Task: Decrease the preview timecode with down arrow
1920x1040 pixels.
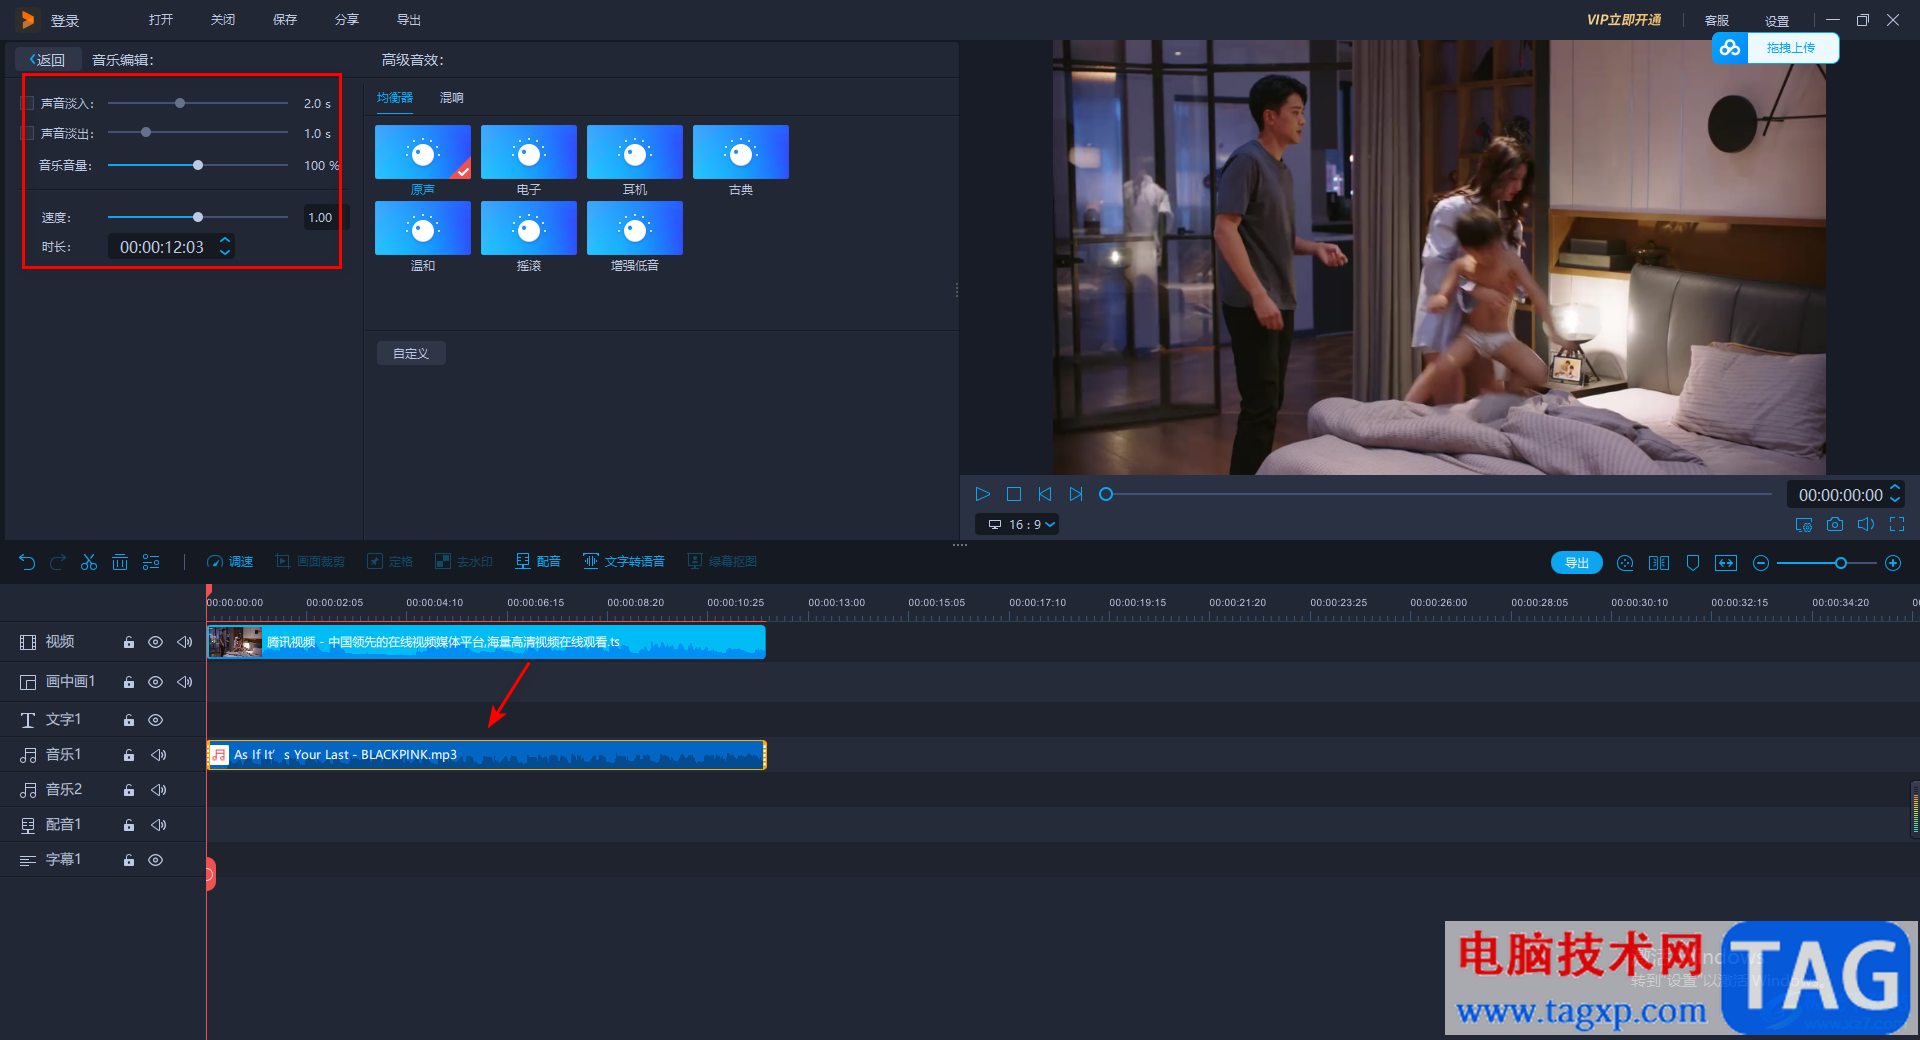Action: [x=1894, y=501]
